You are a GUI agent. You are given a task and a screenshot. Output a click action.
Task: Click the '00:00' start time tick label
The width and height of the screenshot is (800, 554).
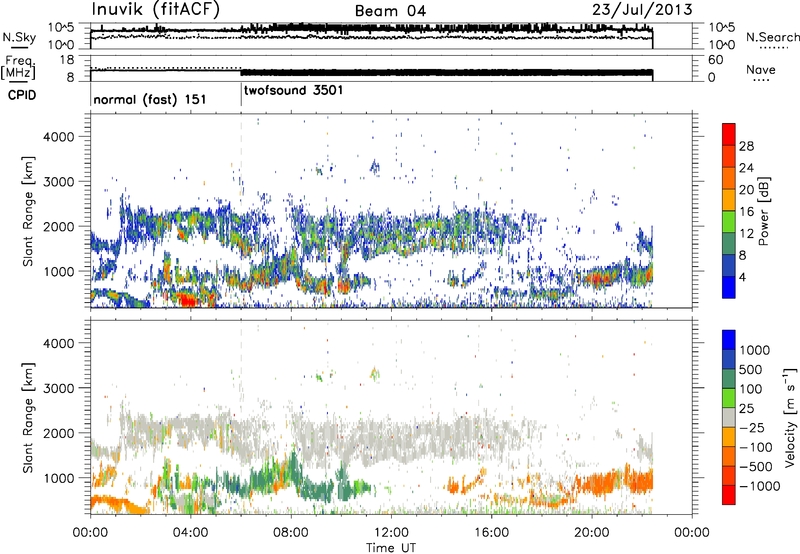(x=90, y=533)
